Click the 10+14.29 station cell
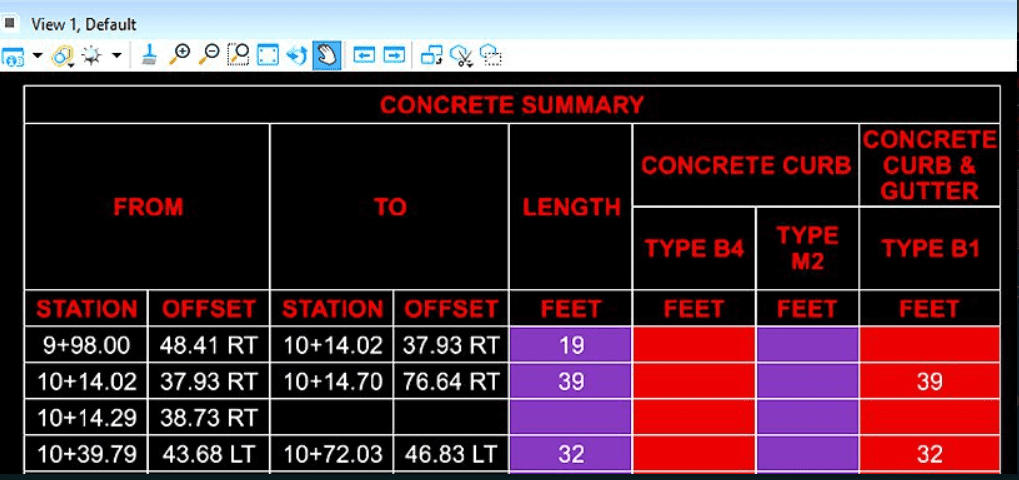Screen dimensions: 1019x480 coord(87,418)
